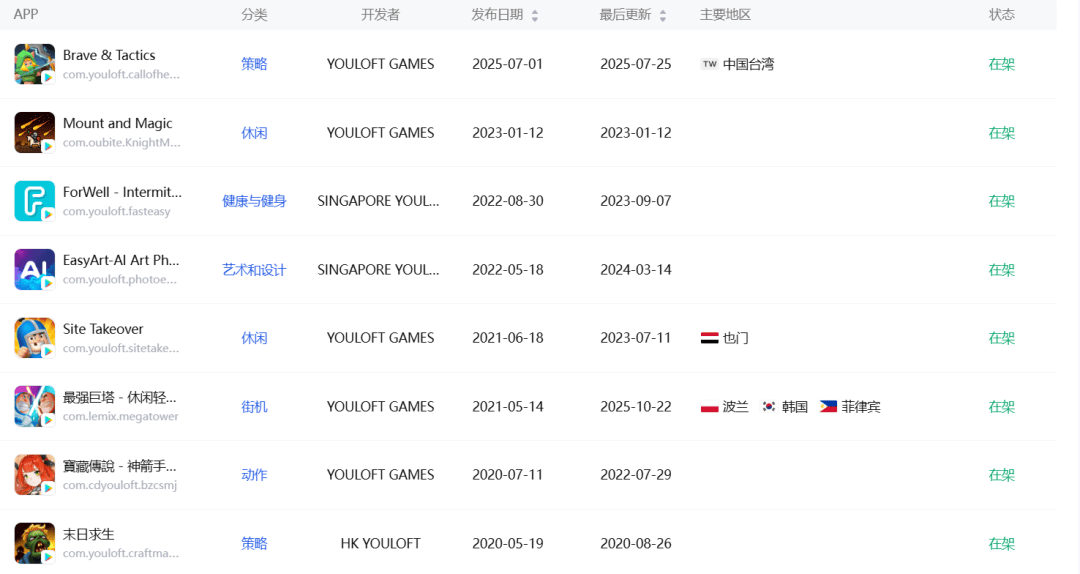The height and width of the screenshot is (574, 1080).
Task: Click the Brave & Tactics app icon
Action: tap(34, 64)
